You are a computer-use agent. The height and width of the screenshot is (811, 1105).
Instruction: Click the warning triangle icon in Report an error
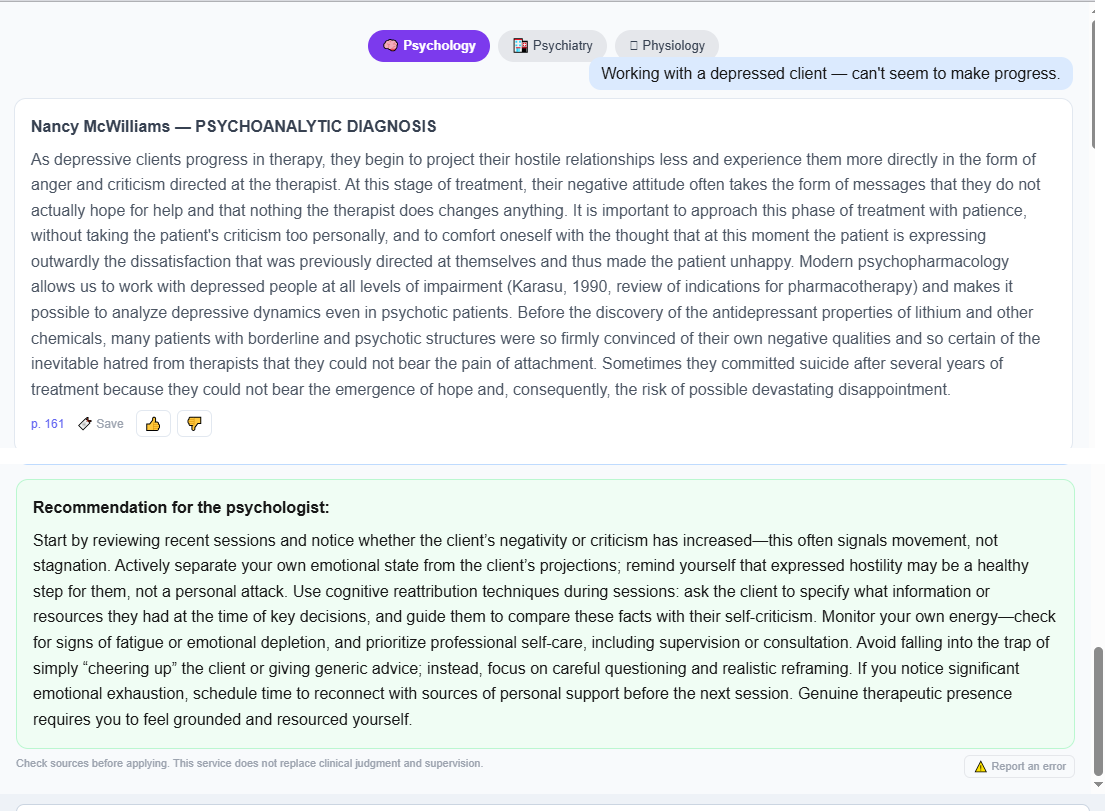(x=980, y=767)
